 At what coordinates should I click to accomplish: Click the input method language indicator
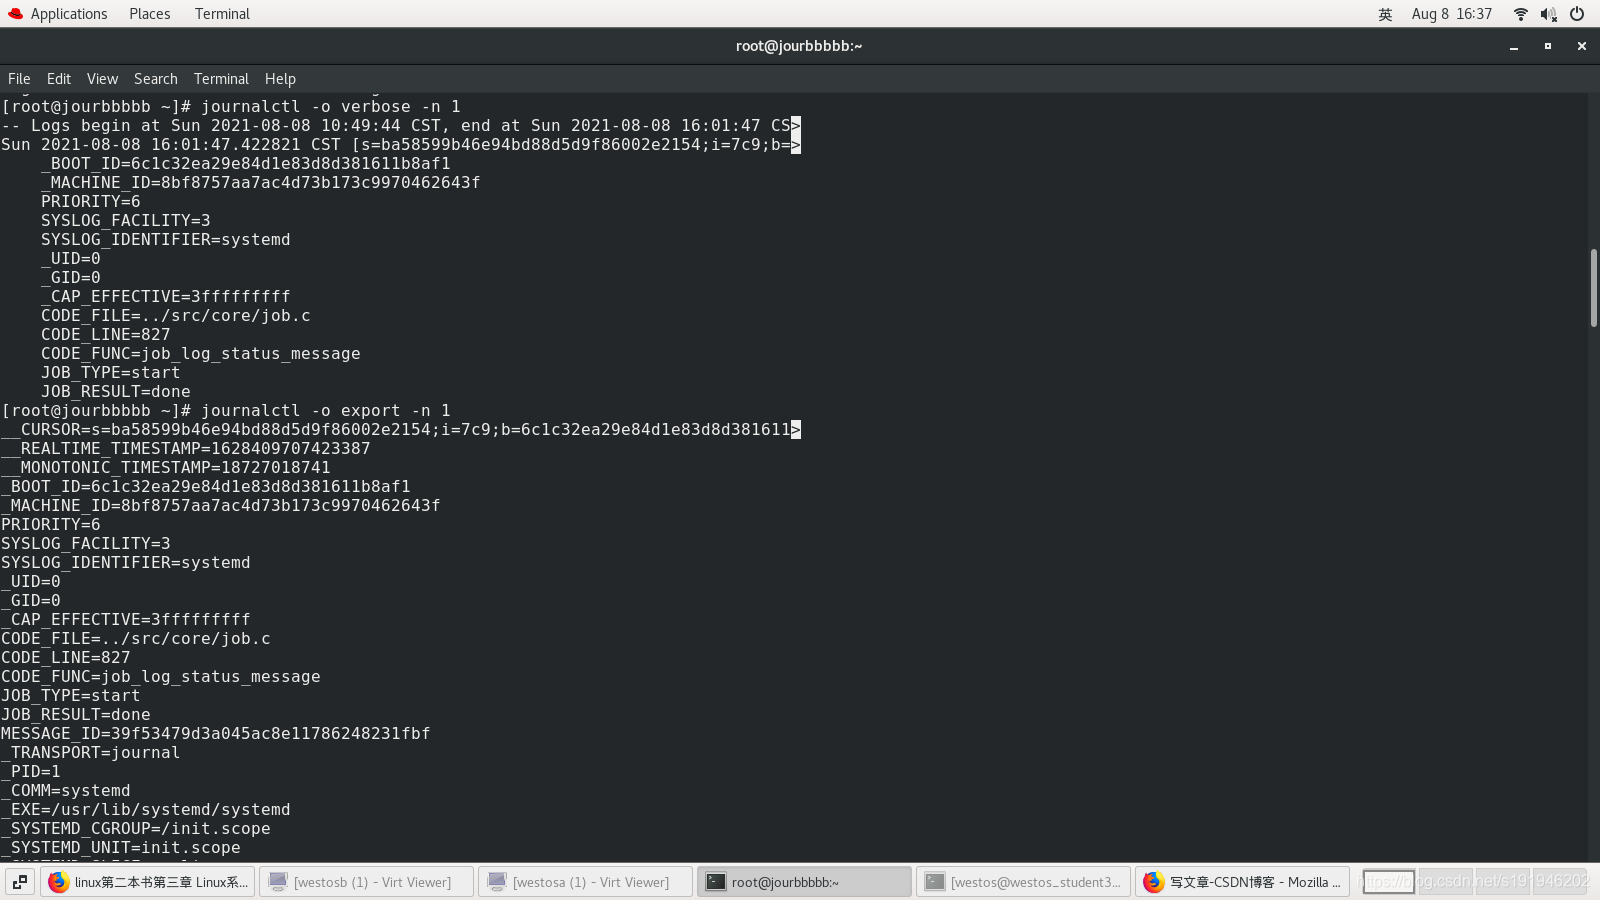coord(1385,14)
